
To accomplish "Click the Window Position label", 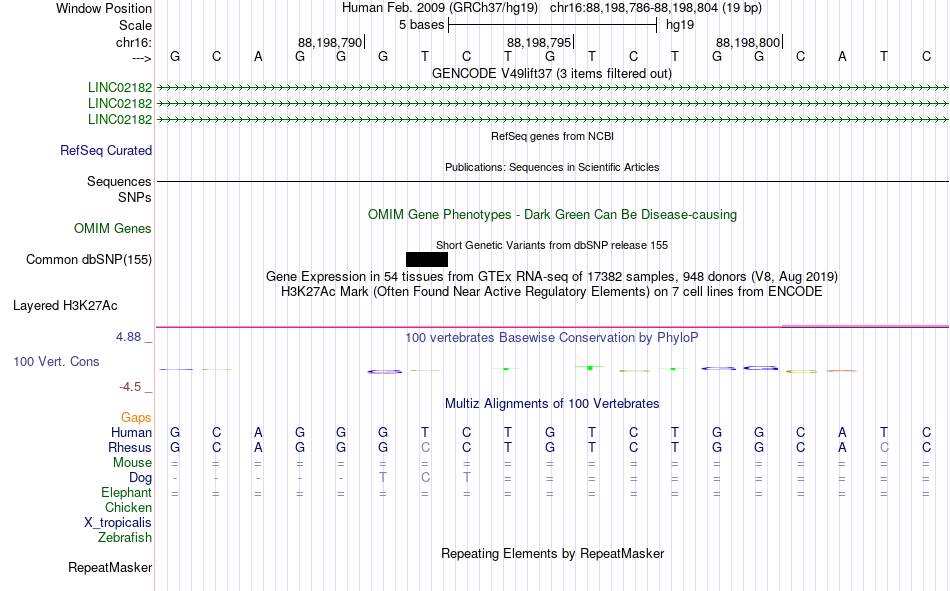I will (x=104, y=8).
